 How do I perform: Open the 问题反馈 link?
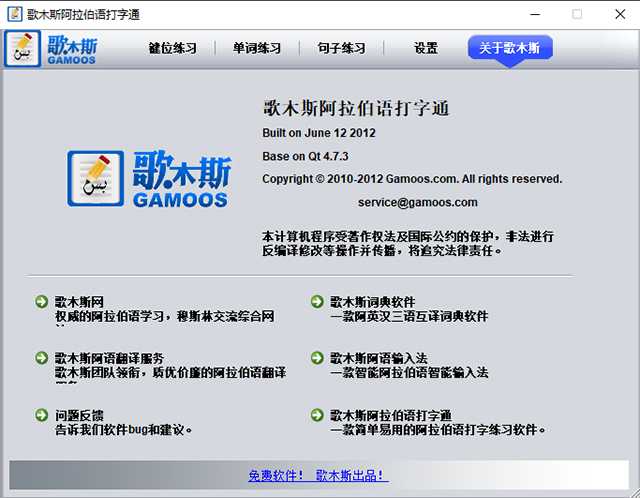coord(79,416)
